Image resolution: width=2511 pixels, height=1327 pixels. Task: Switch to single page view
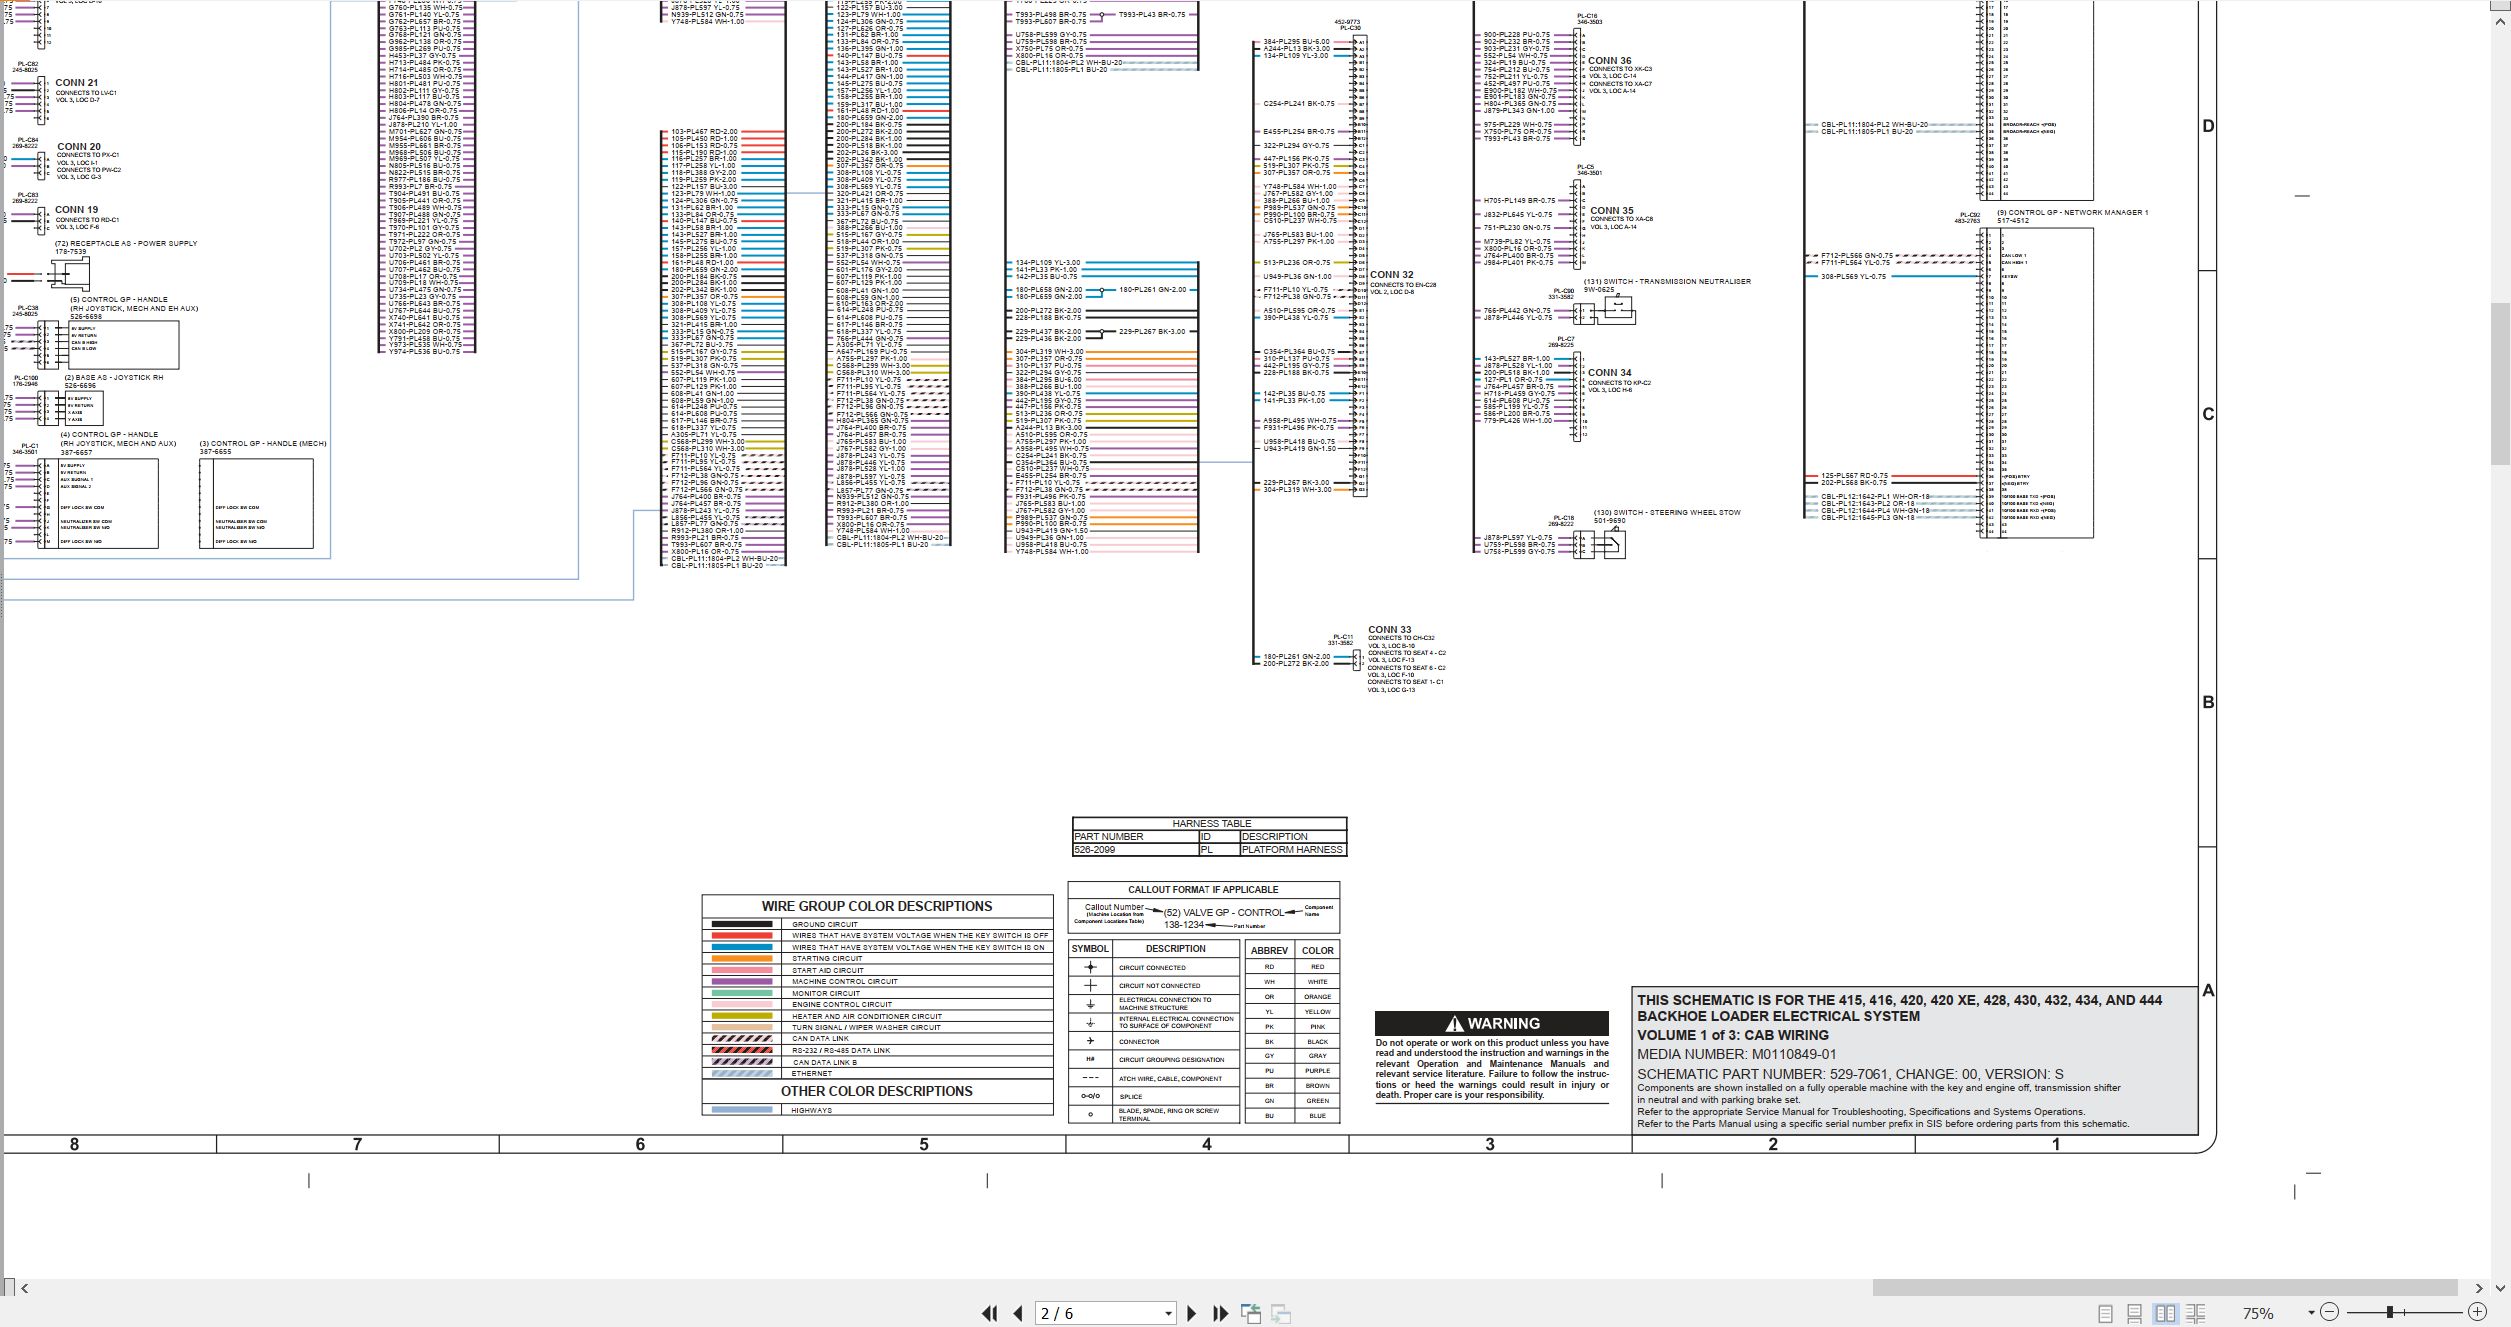[2105, 1313]
